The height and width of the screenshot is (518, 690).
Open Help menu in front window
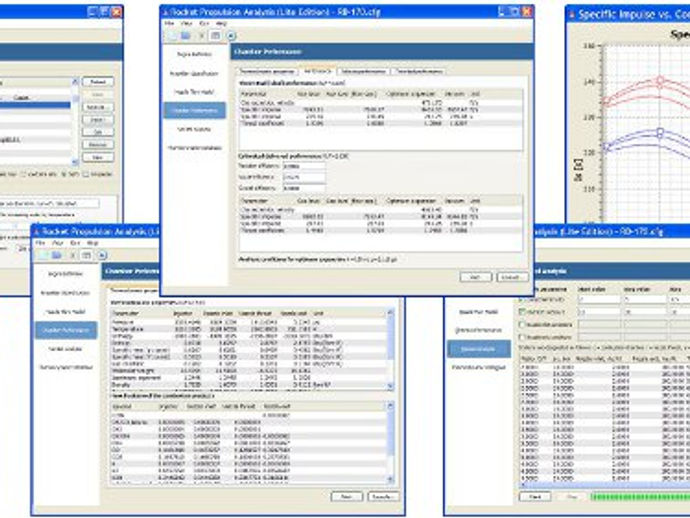click(x=221, y=23)
